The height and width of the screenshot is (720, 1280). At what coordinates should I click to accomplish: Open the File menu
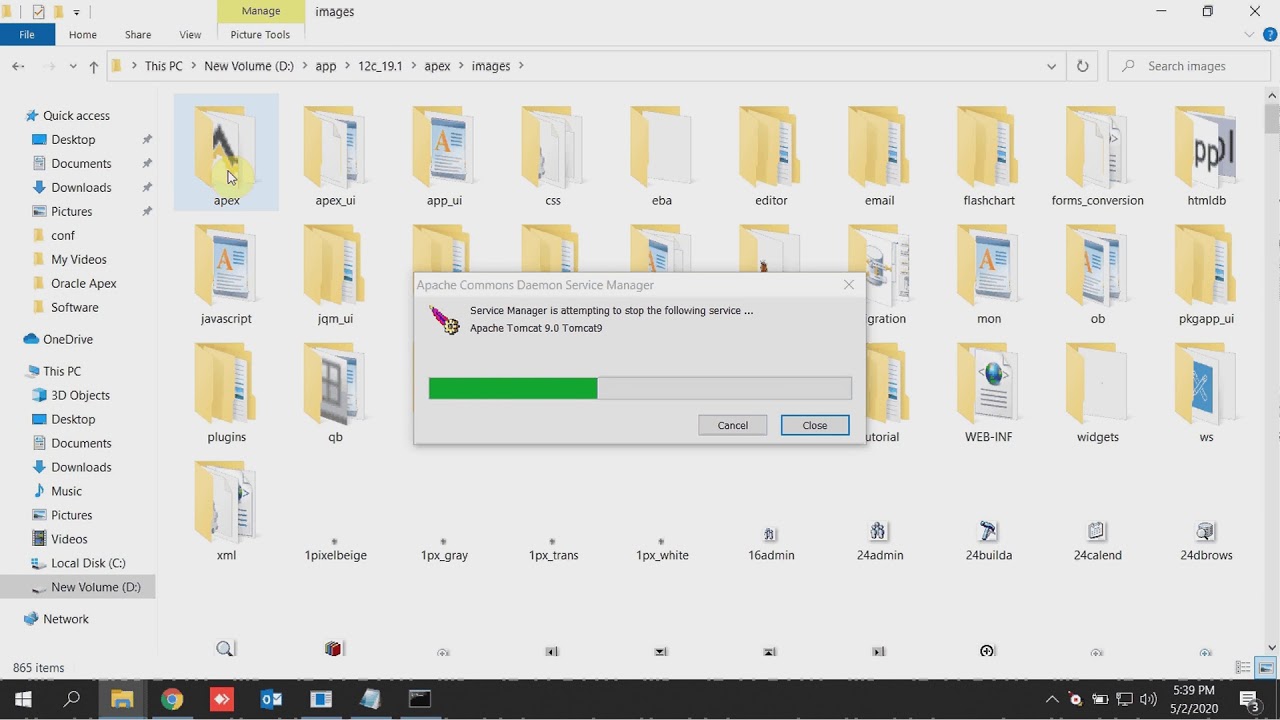pos(27,34)
